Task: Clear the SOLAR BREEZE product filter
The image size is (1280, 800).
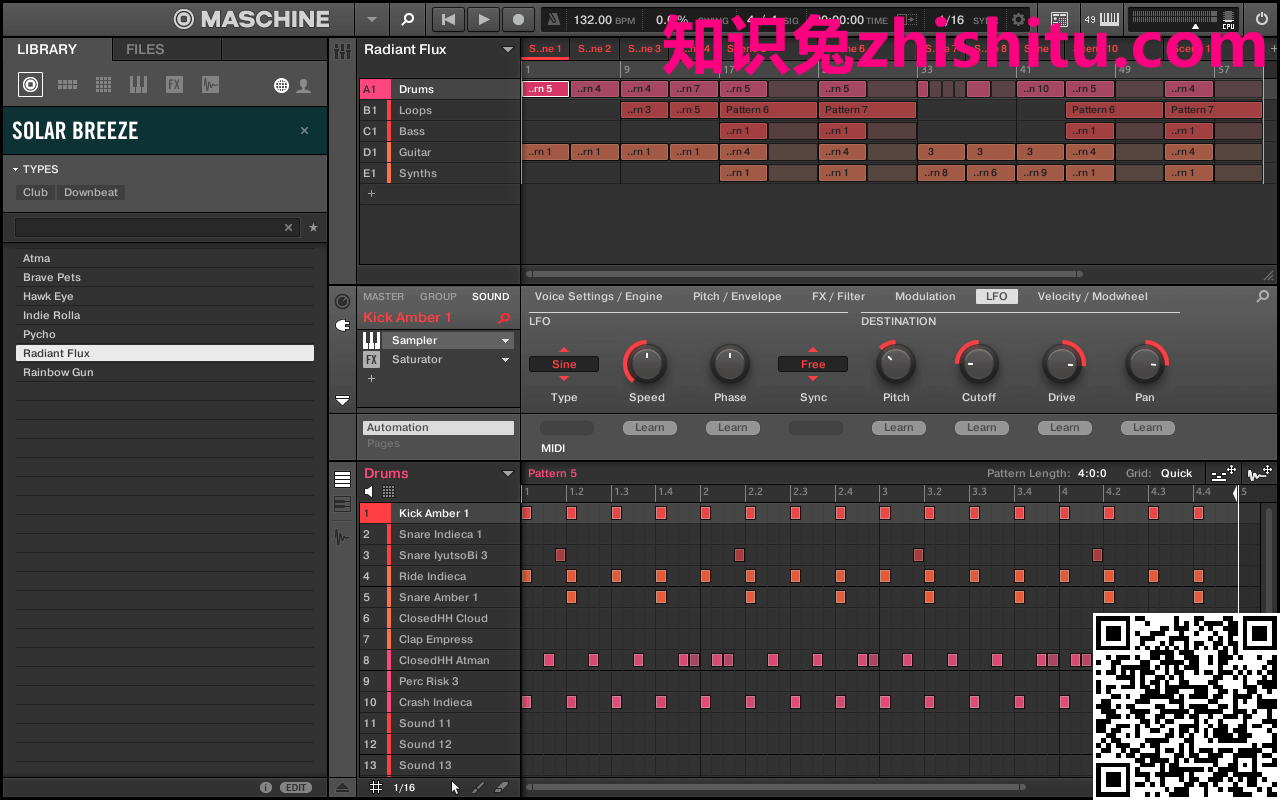Action: pyautogui.click(x=305, y=131)
